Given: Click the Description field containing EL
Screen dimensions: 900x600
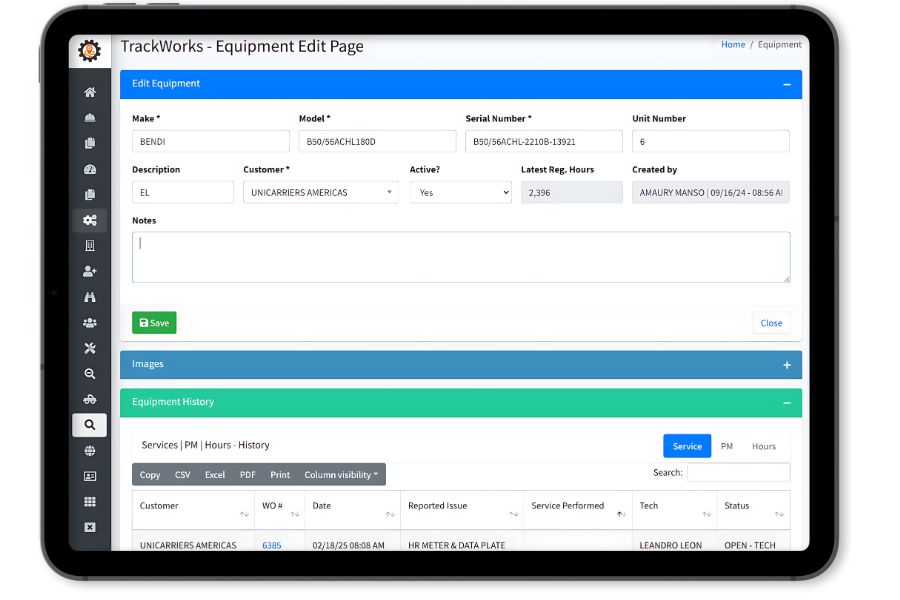Looking at the screenshot, I should point(183,192).
